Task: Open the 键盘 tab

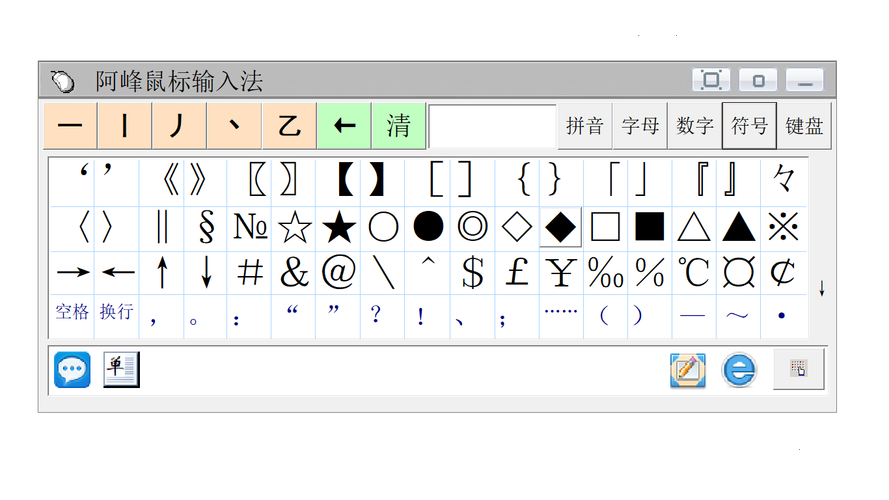Action: click(x=804, y=126)
